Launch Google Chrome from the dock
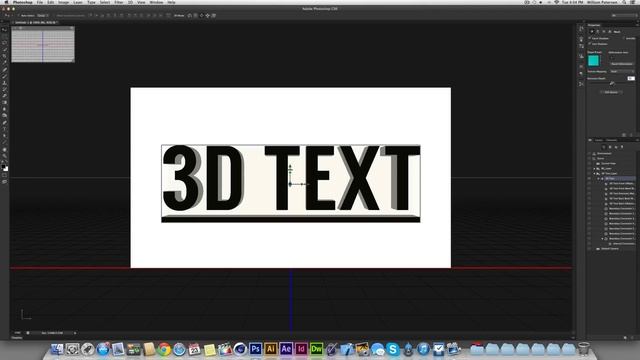 (164, 349)
